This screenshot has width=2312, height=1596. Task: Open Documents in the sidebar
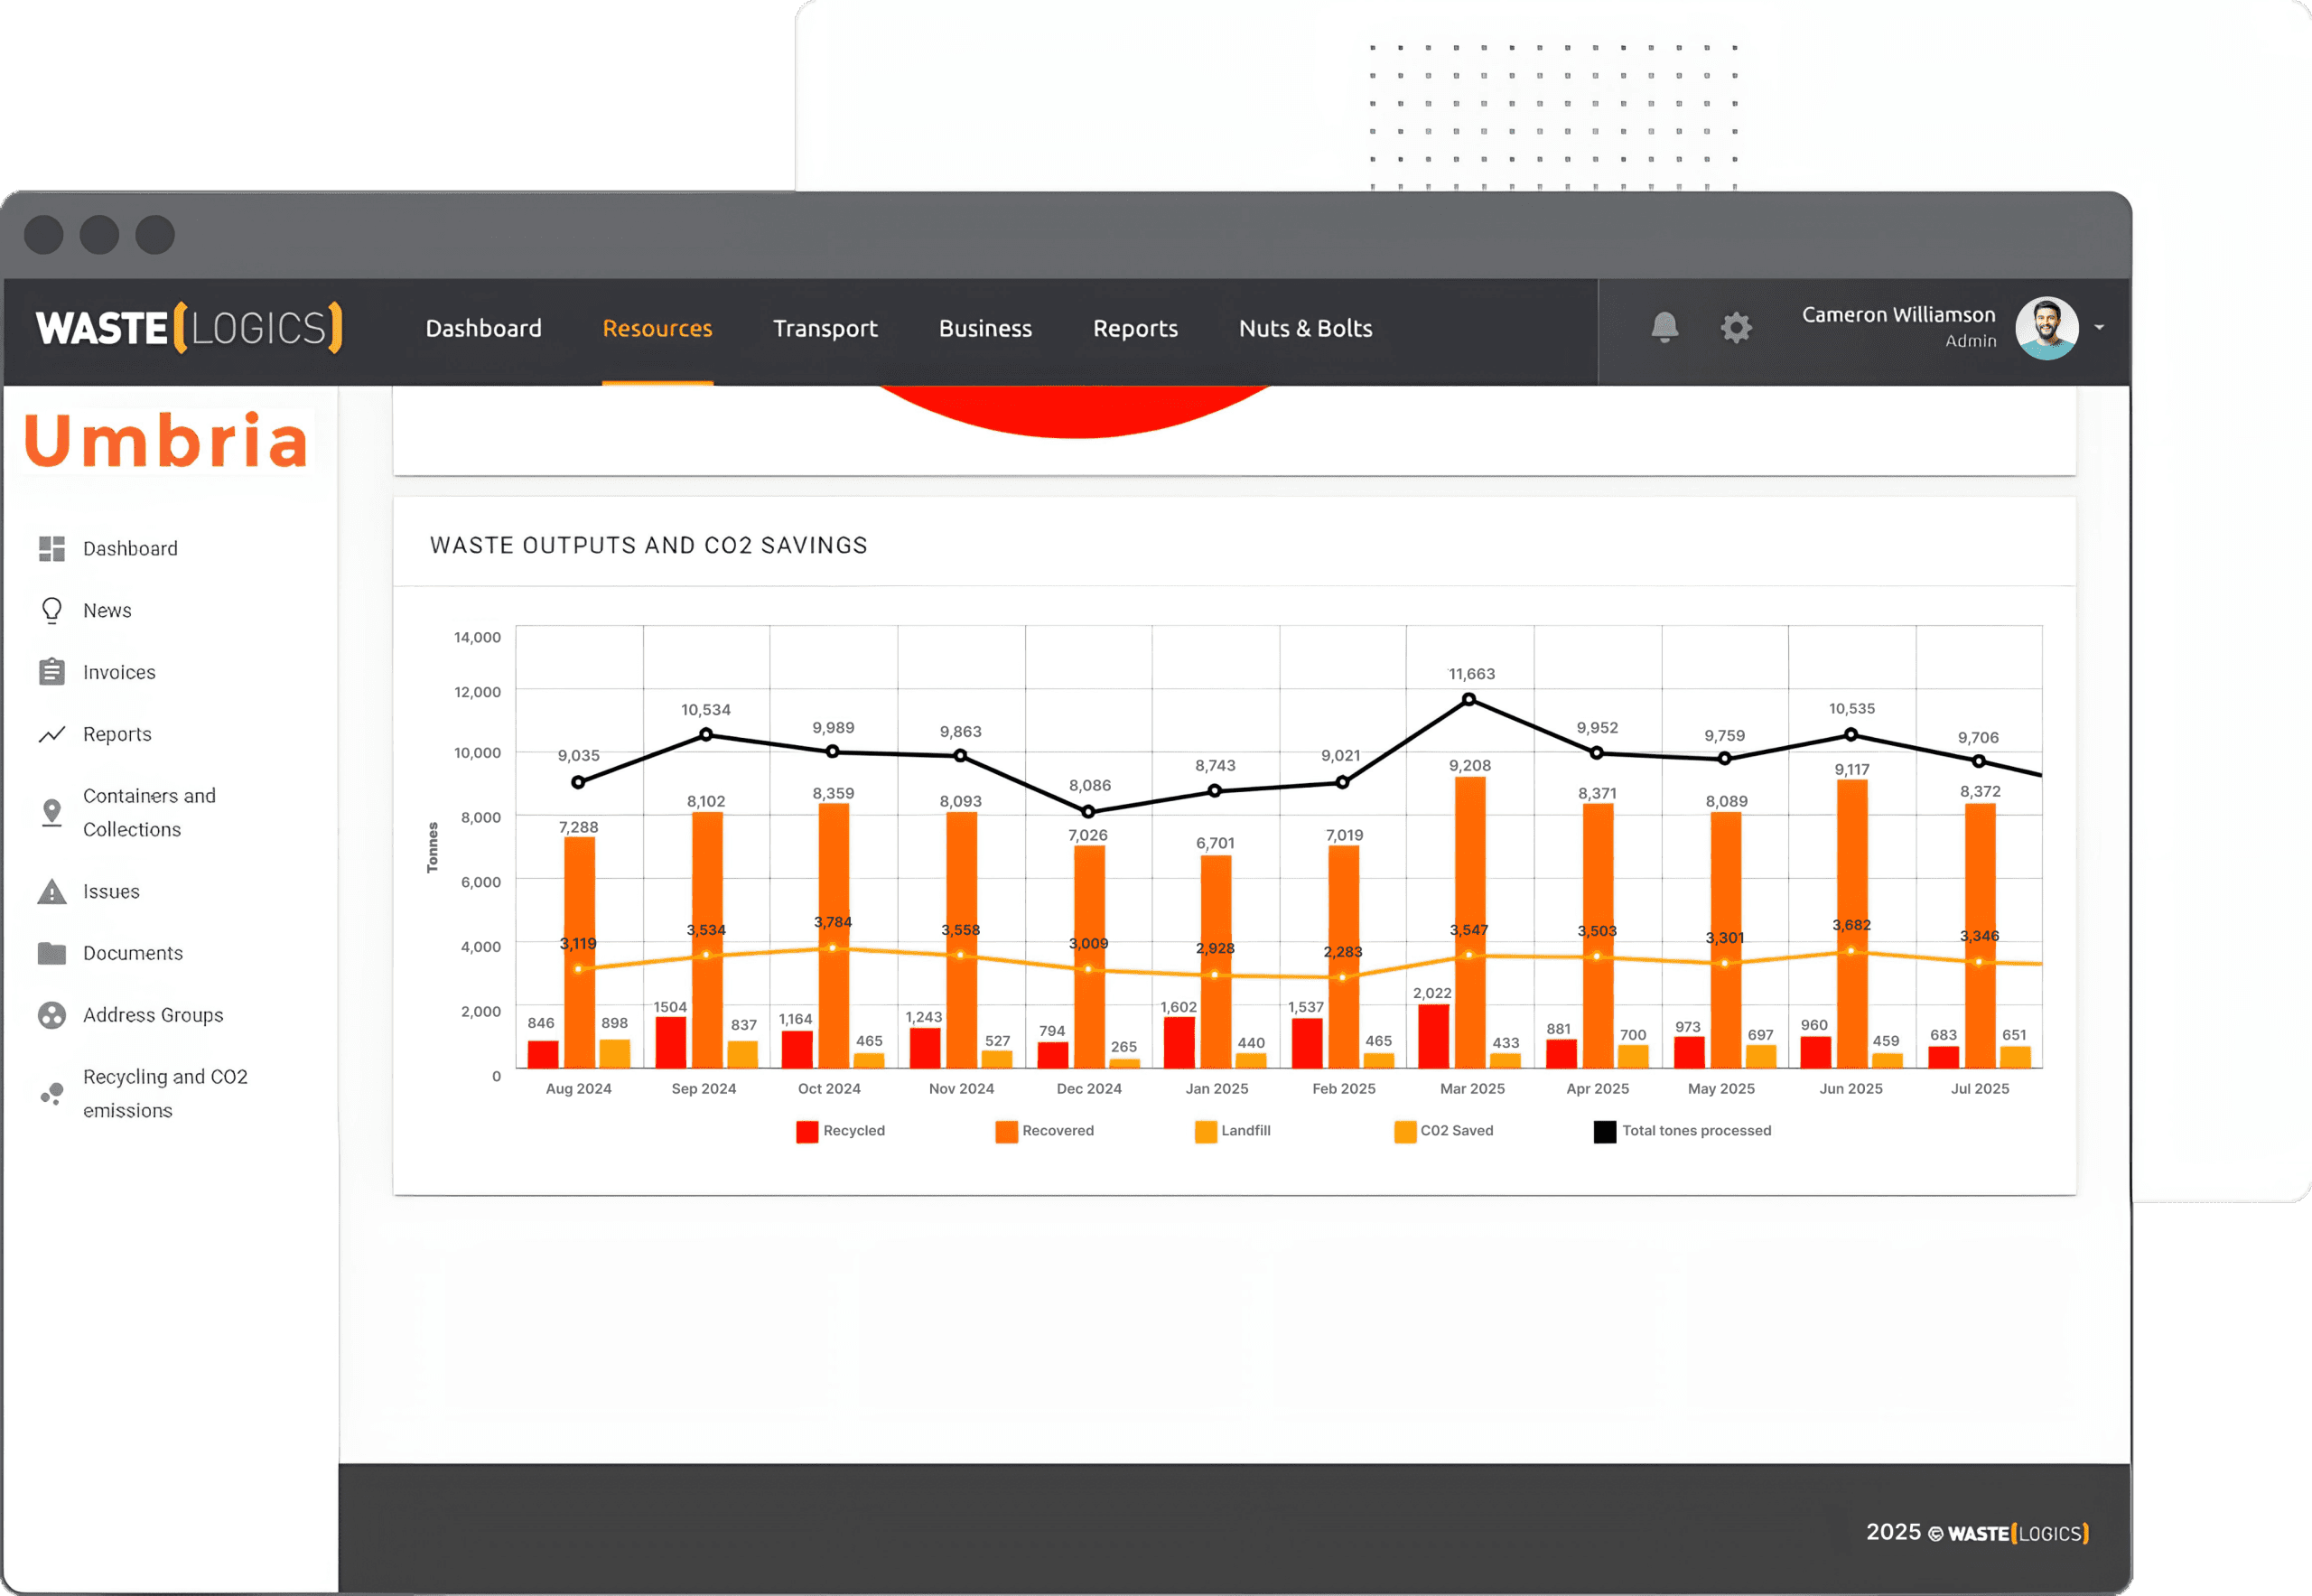[133, 953]
